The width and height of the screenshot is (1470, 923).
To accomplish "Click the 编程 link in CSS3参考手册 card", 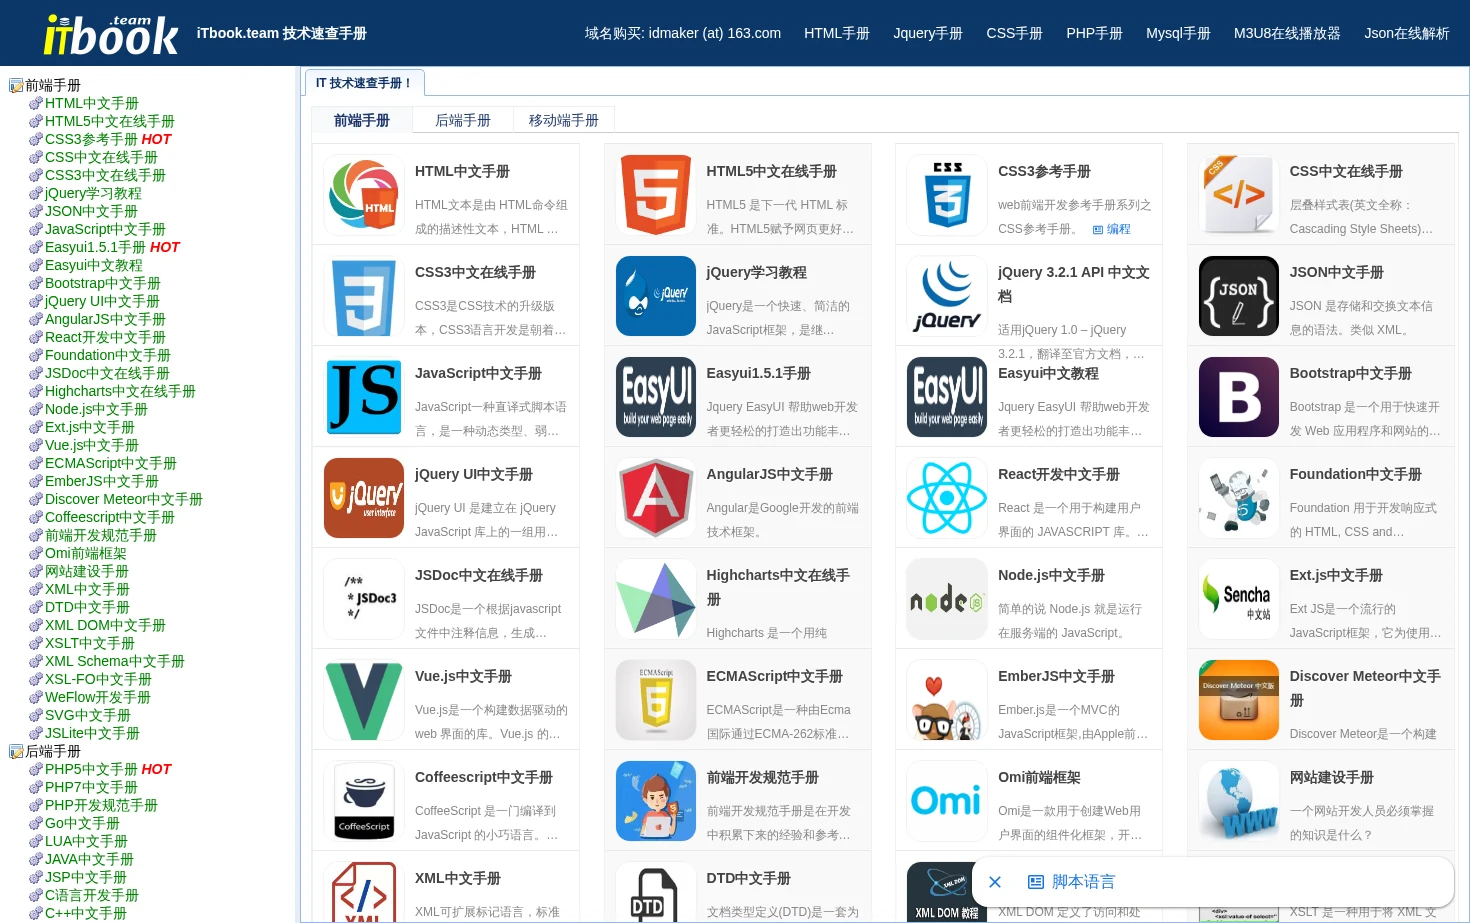I will click(1112, 229).
